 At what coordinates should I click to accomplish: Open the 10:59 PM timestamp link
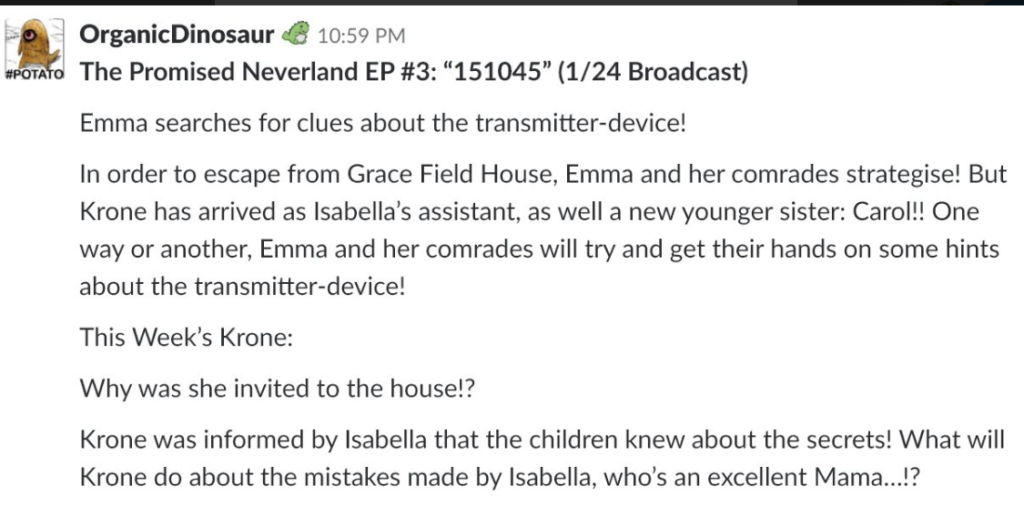coord(361,36)
